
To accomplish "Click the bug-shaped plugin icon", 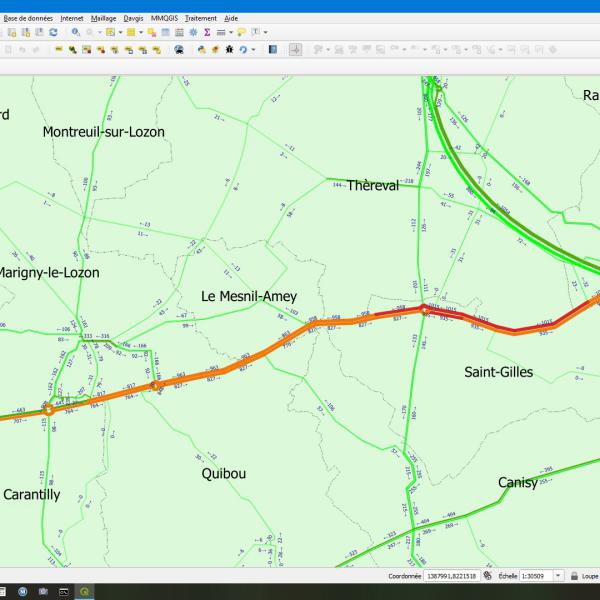I will coord(228,49).
